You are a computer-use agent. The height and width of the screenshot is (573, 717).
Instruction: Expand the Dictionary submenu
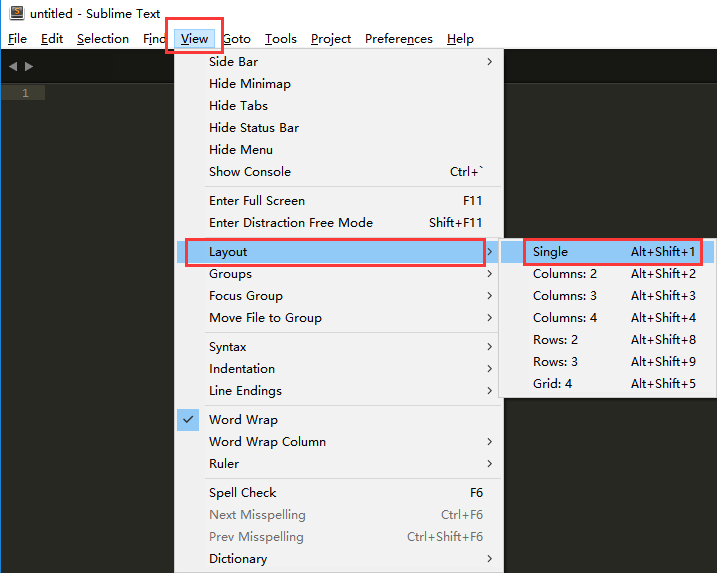[x=339, y=558]
